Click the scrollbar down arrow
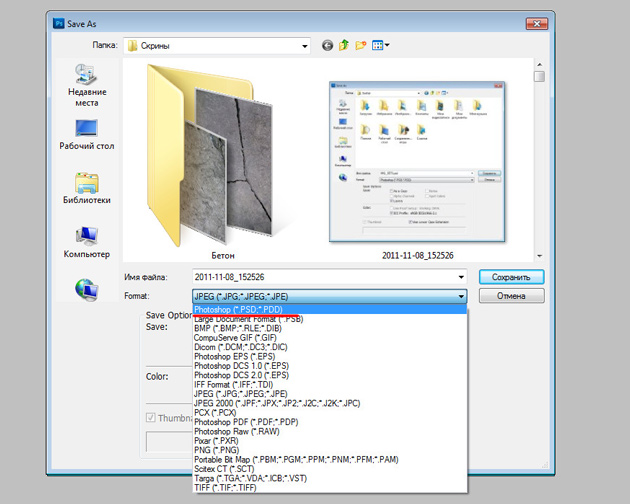Viewport: 630px width, 504px height. click(540, 256)
